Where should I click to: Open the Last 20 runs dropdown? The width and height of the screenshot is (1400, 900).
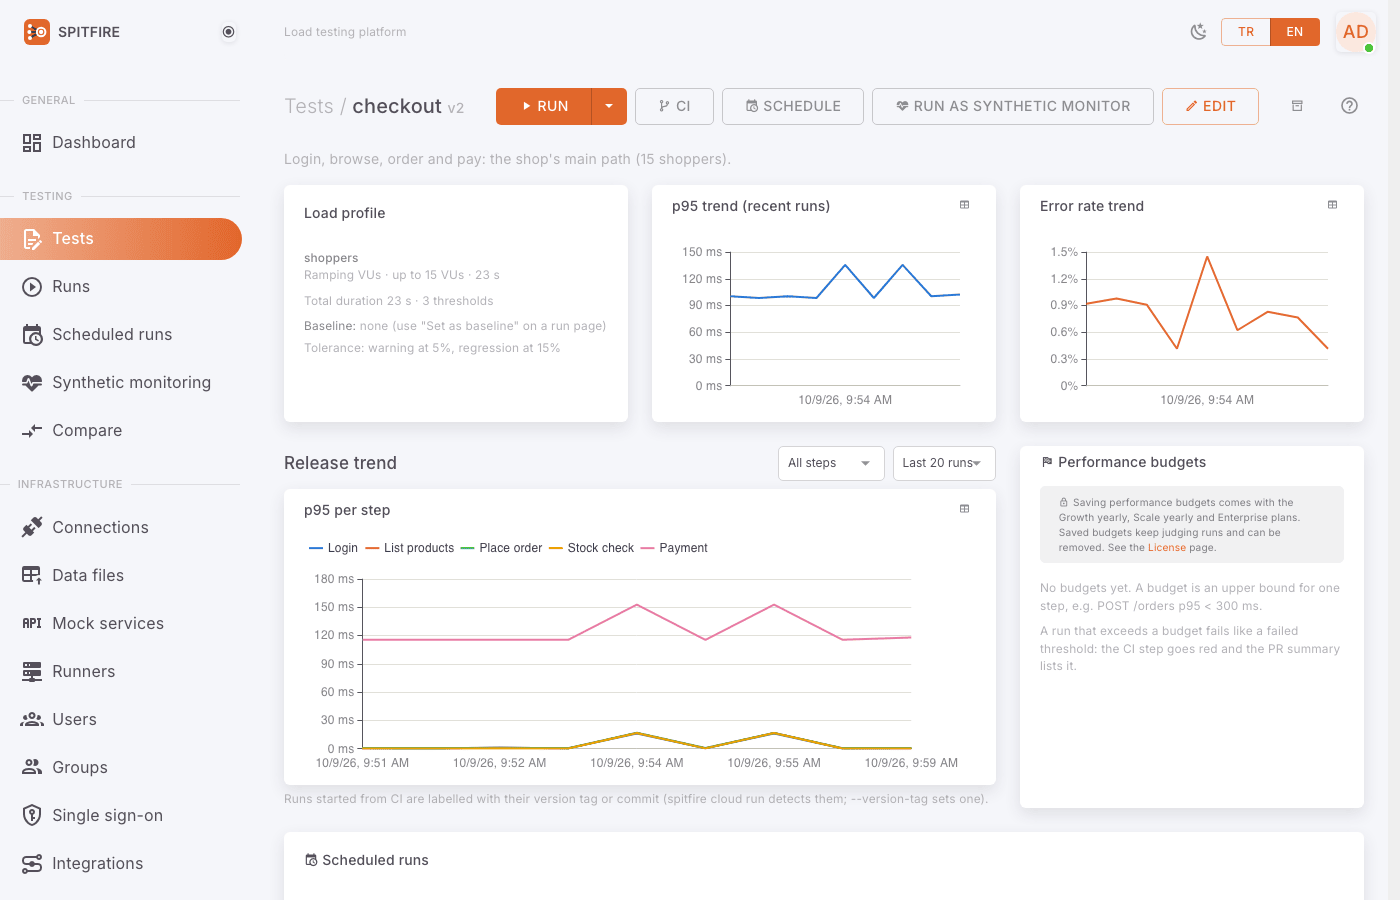(944, 463)
